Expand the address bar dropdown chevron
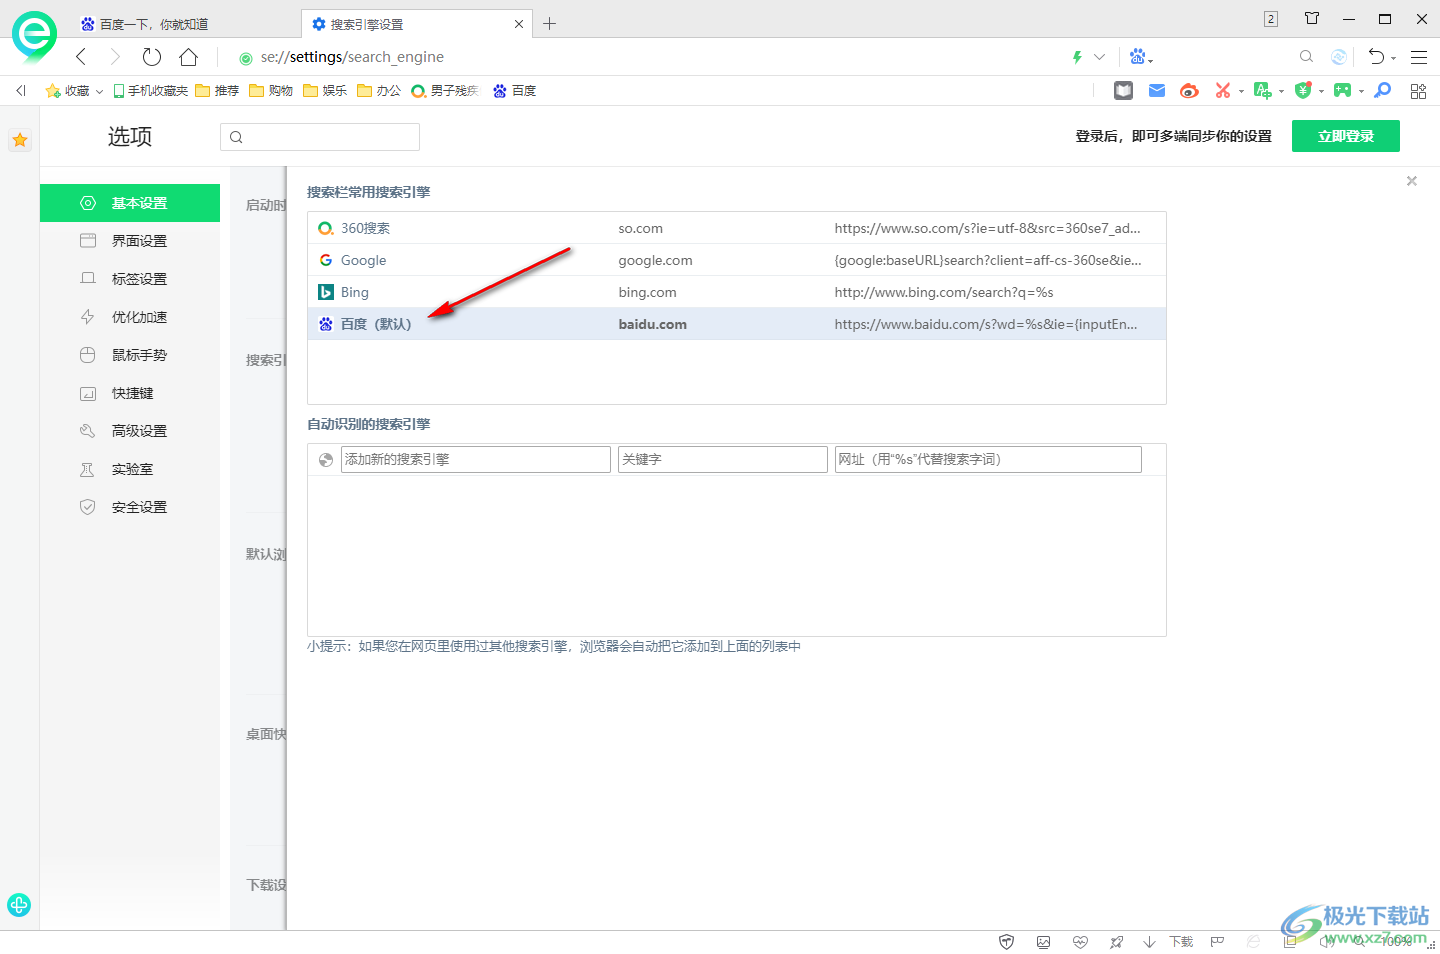Screen dimensions: 1440x954 coord(1100,57)
